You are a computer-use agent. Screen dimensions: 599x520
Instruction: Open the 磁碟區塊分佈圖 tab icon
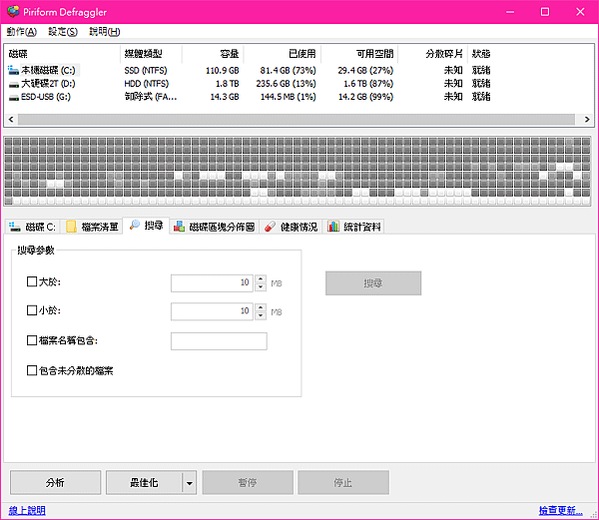[179, 227]
